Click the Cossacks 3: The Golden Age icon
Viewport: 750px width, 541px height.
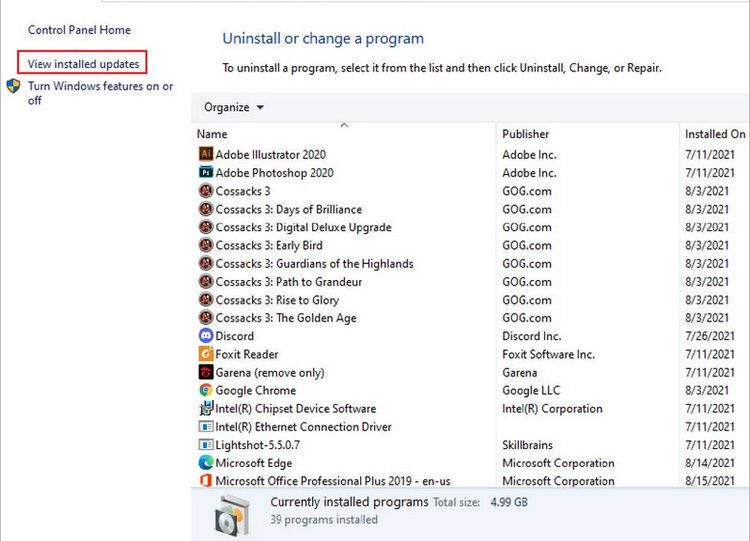tap(206, 317)
